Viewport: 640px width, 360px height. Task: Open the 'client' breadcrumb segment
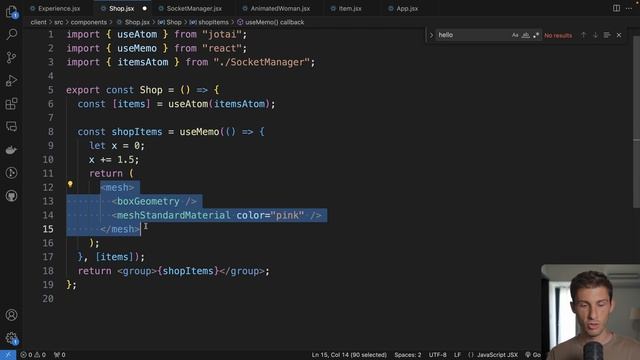[x=38, y=22]
